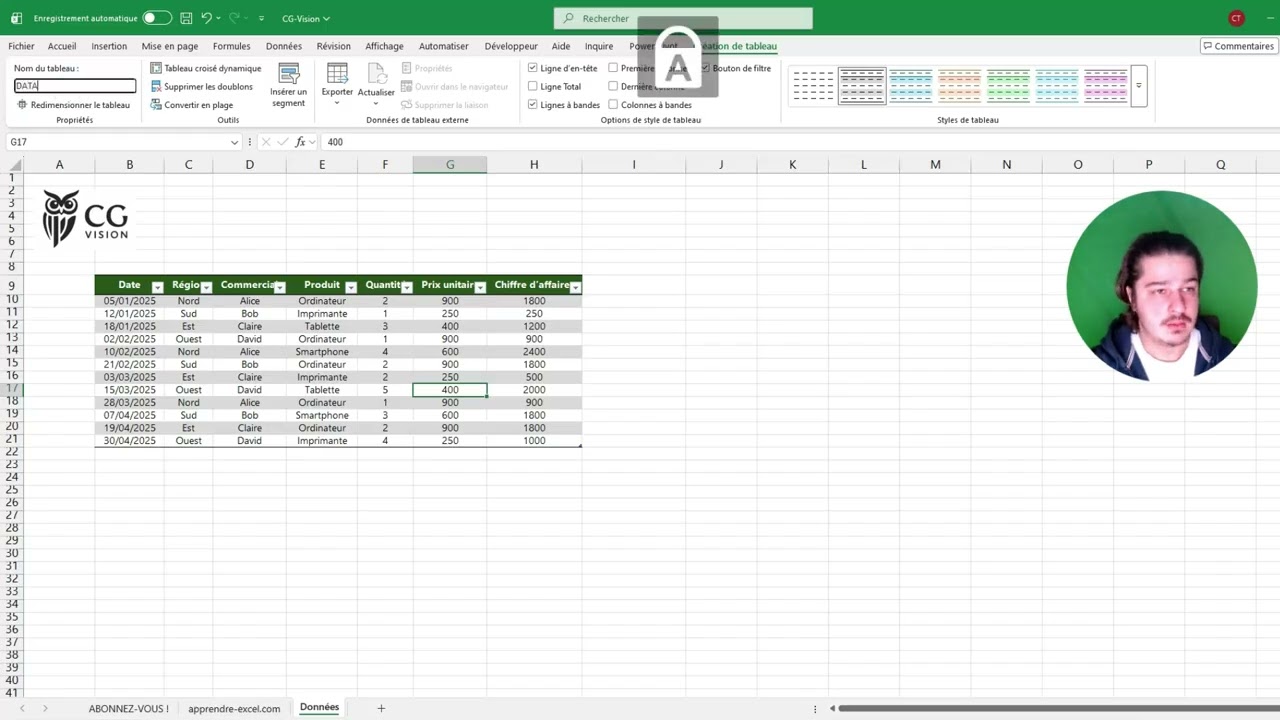Click the insert function fx icon
The height and width of the screenshot is (720, 1280).
coord(300,142)
